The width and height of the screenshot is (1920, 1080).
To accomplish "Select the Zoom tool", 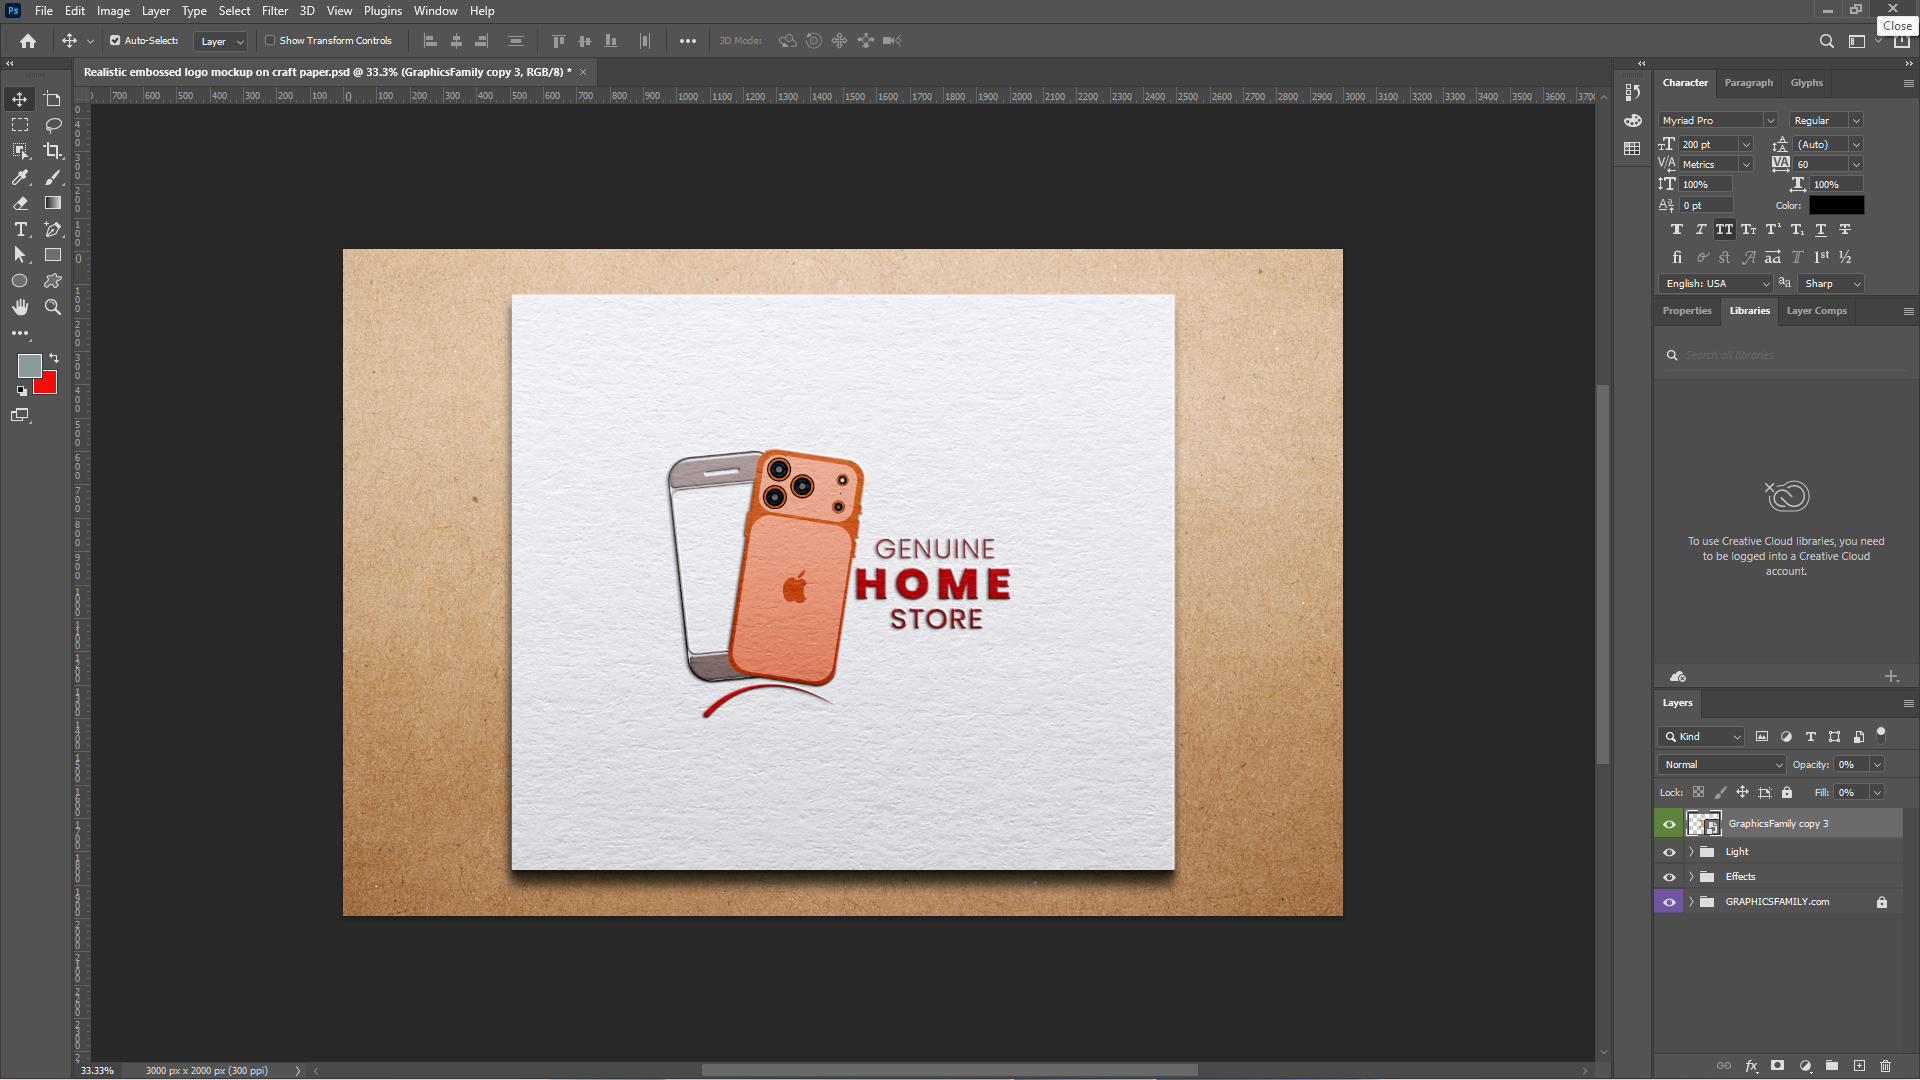I will 53,307.
